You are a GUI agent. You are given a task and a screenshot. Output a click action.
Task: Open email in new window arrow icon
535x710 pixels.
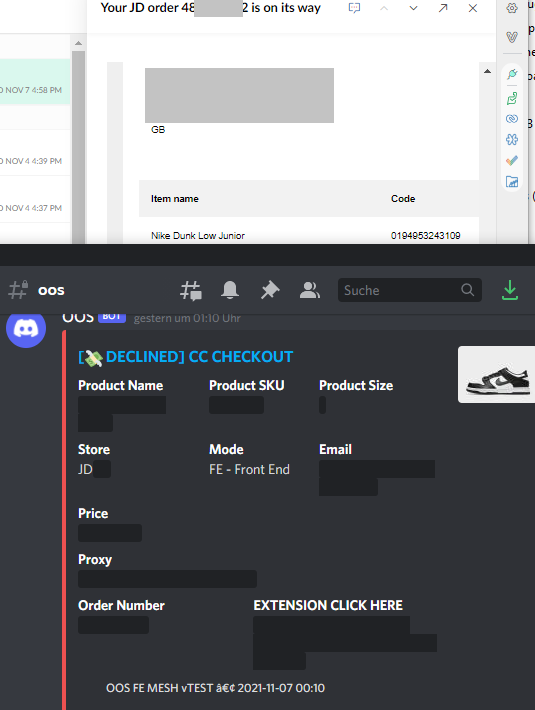pos(443,8)
